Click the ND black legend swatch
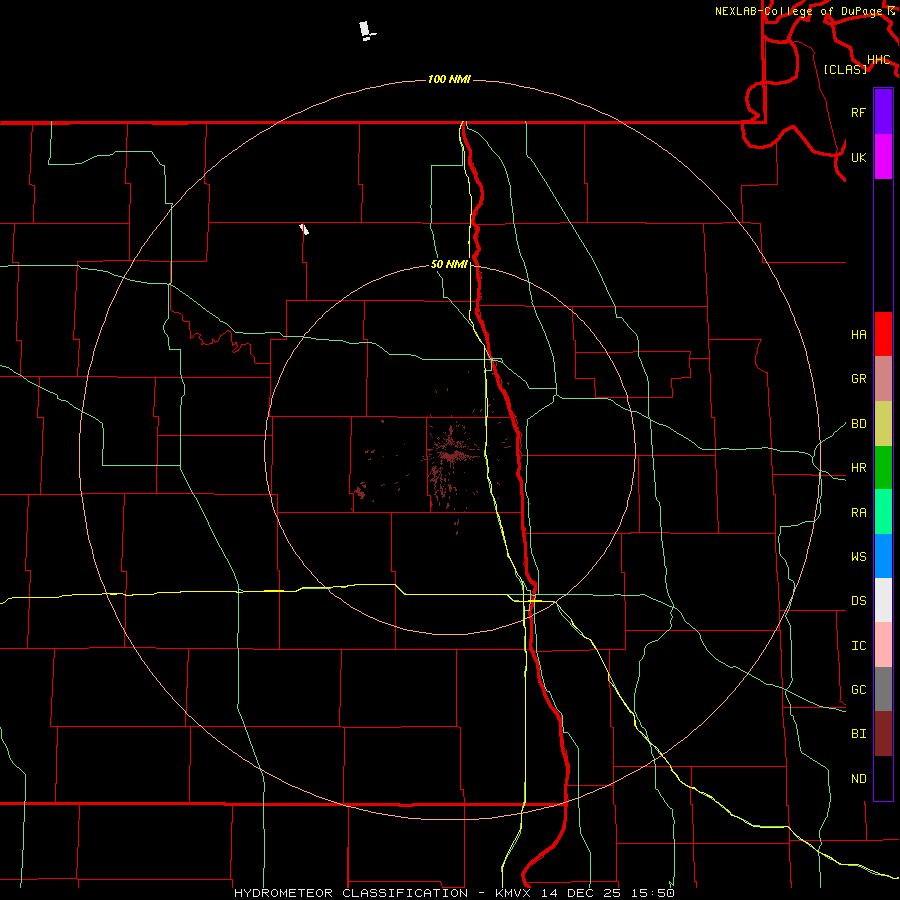The width and height of the screenshot is (900, 900). coord(883,778)
